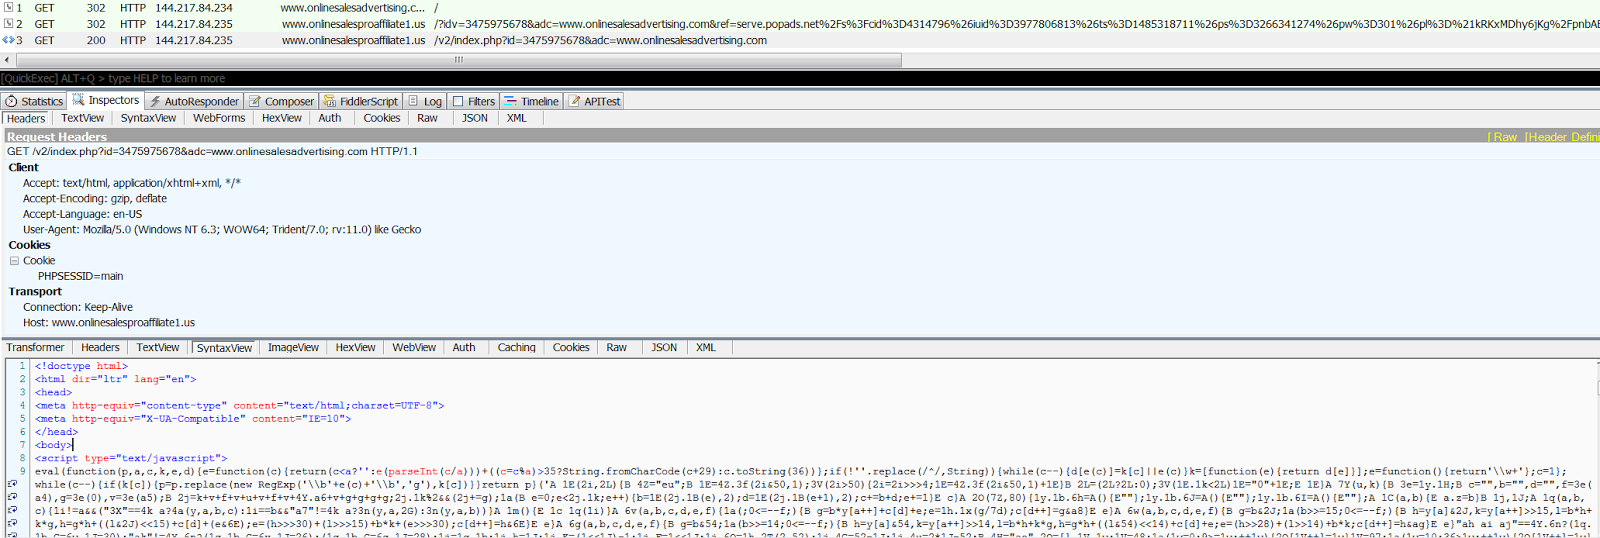
Task: Collapse the Cookie tree node
Action: [x=15, y=261]
